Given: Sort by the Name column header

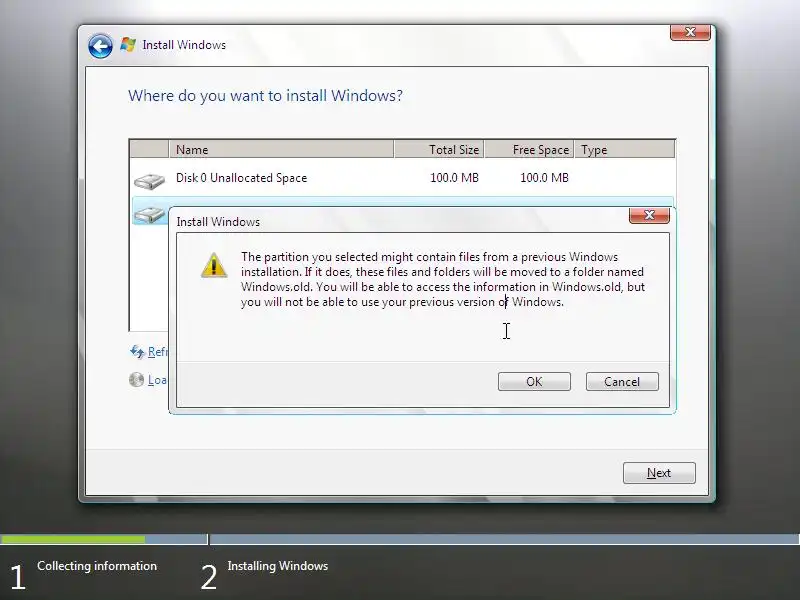Looking at the screenshot, I should [x=281, y=149].
